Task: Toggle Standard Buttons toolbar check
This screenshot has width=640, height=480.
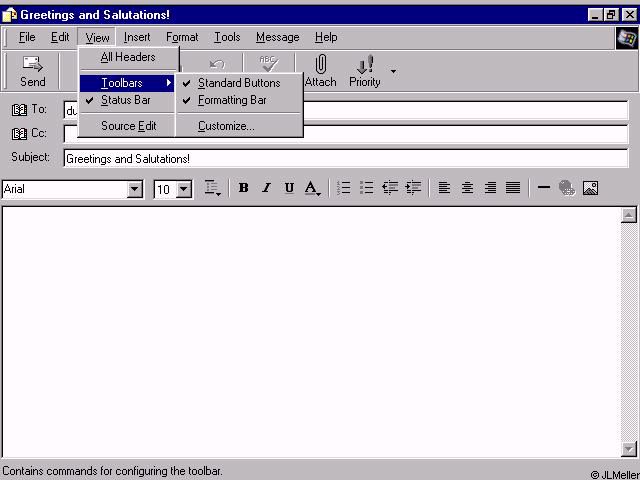Action: pos(240,83)
